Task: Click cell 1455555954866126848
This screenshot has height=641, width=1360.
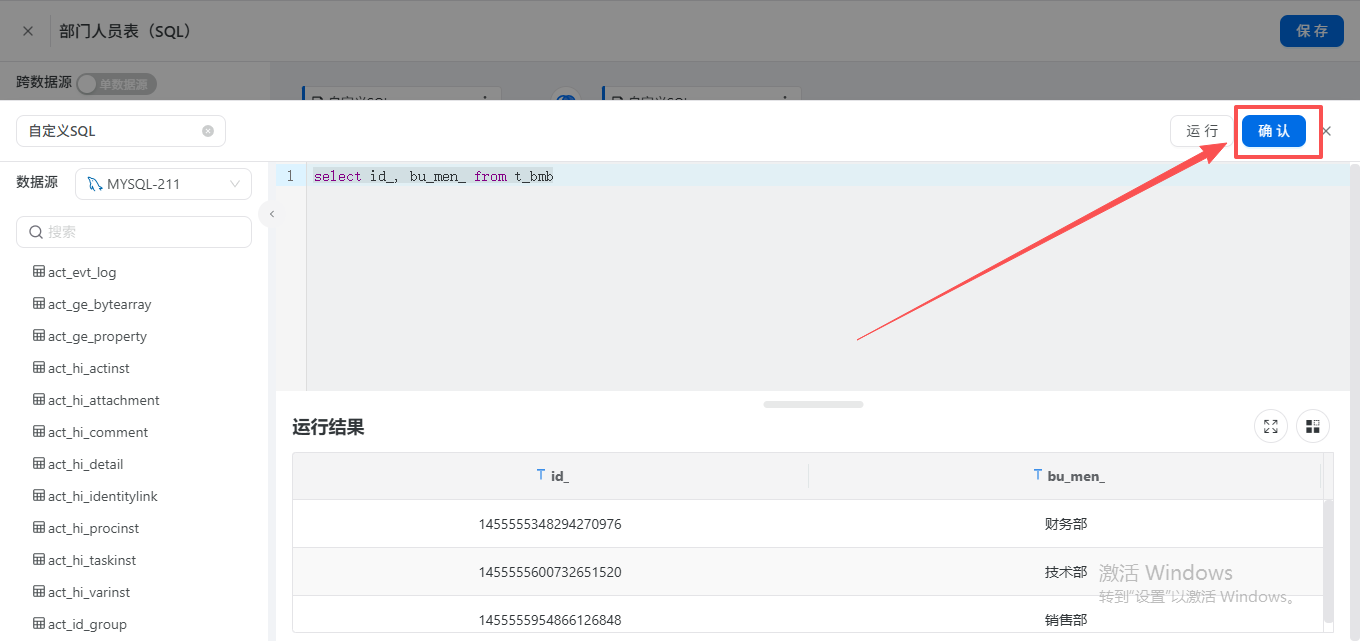Action: [550, 620]
